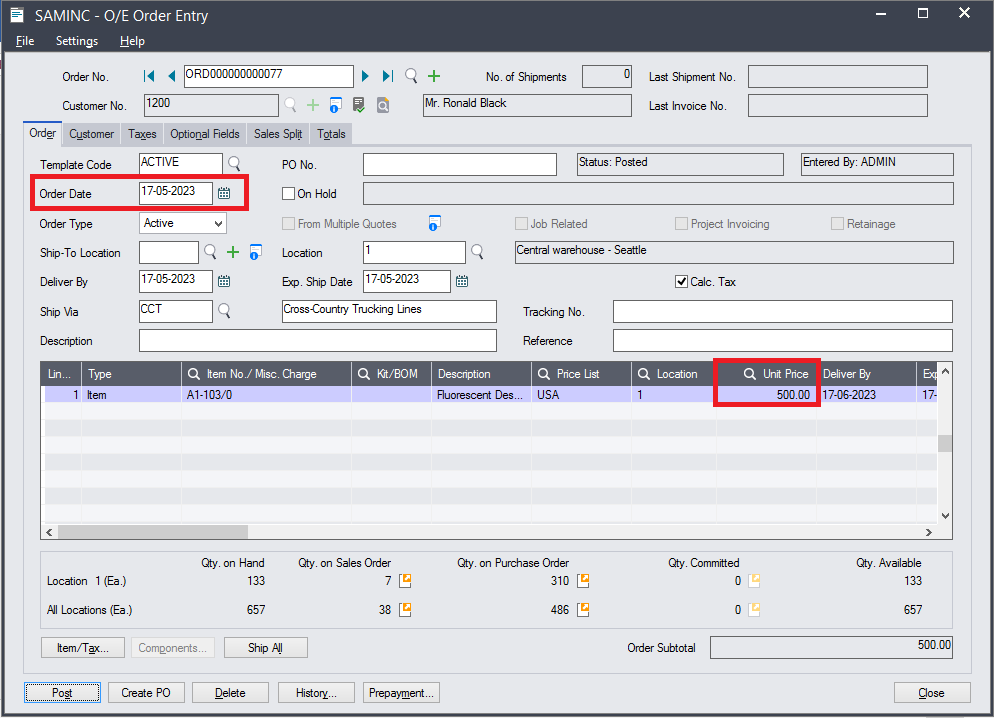This screenshot has height=721, width=1001.
Task: Toggle the Retainage checkbox
Action: (x=838, y=224)
